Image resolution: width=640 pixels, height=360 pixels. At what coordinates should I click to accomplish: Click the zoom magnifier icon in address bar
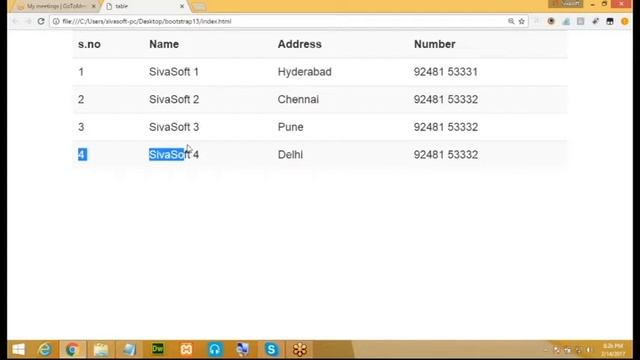point(511,21)
